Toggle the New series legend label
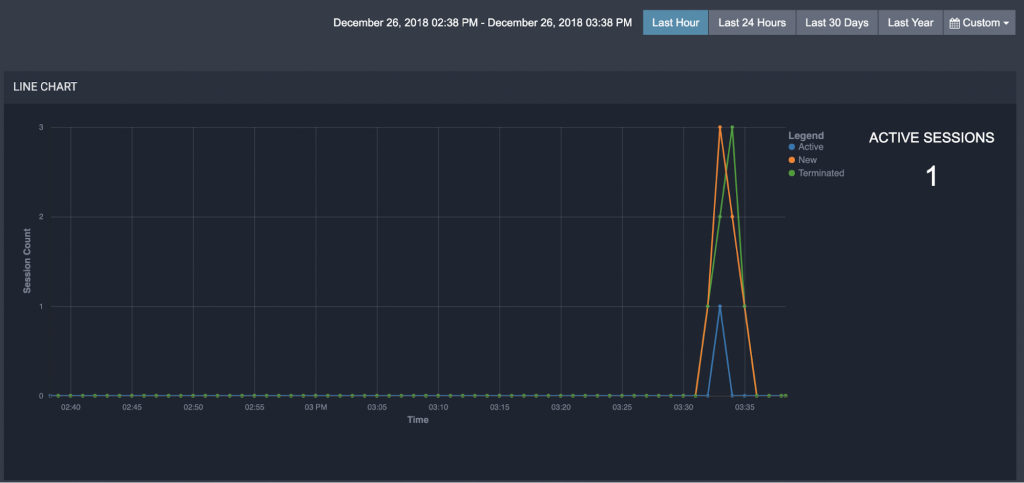 [808, 160]
